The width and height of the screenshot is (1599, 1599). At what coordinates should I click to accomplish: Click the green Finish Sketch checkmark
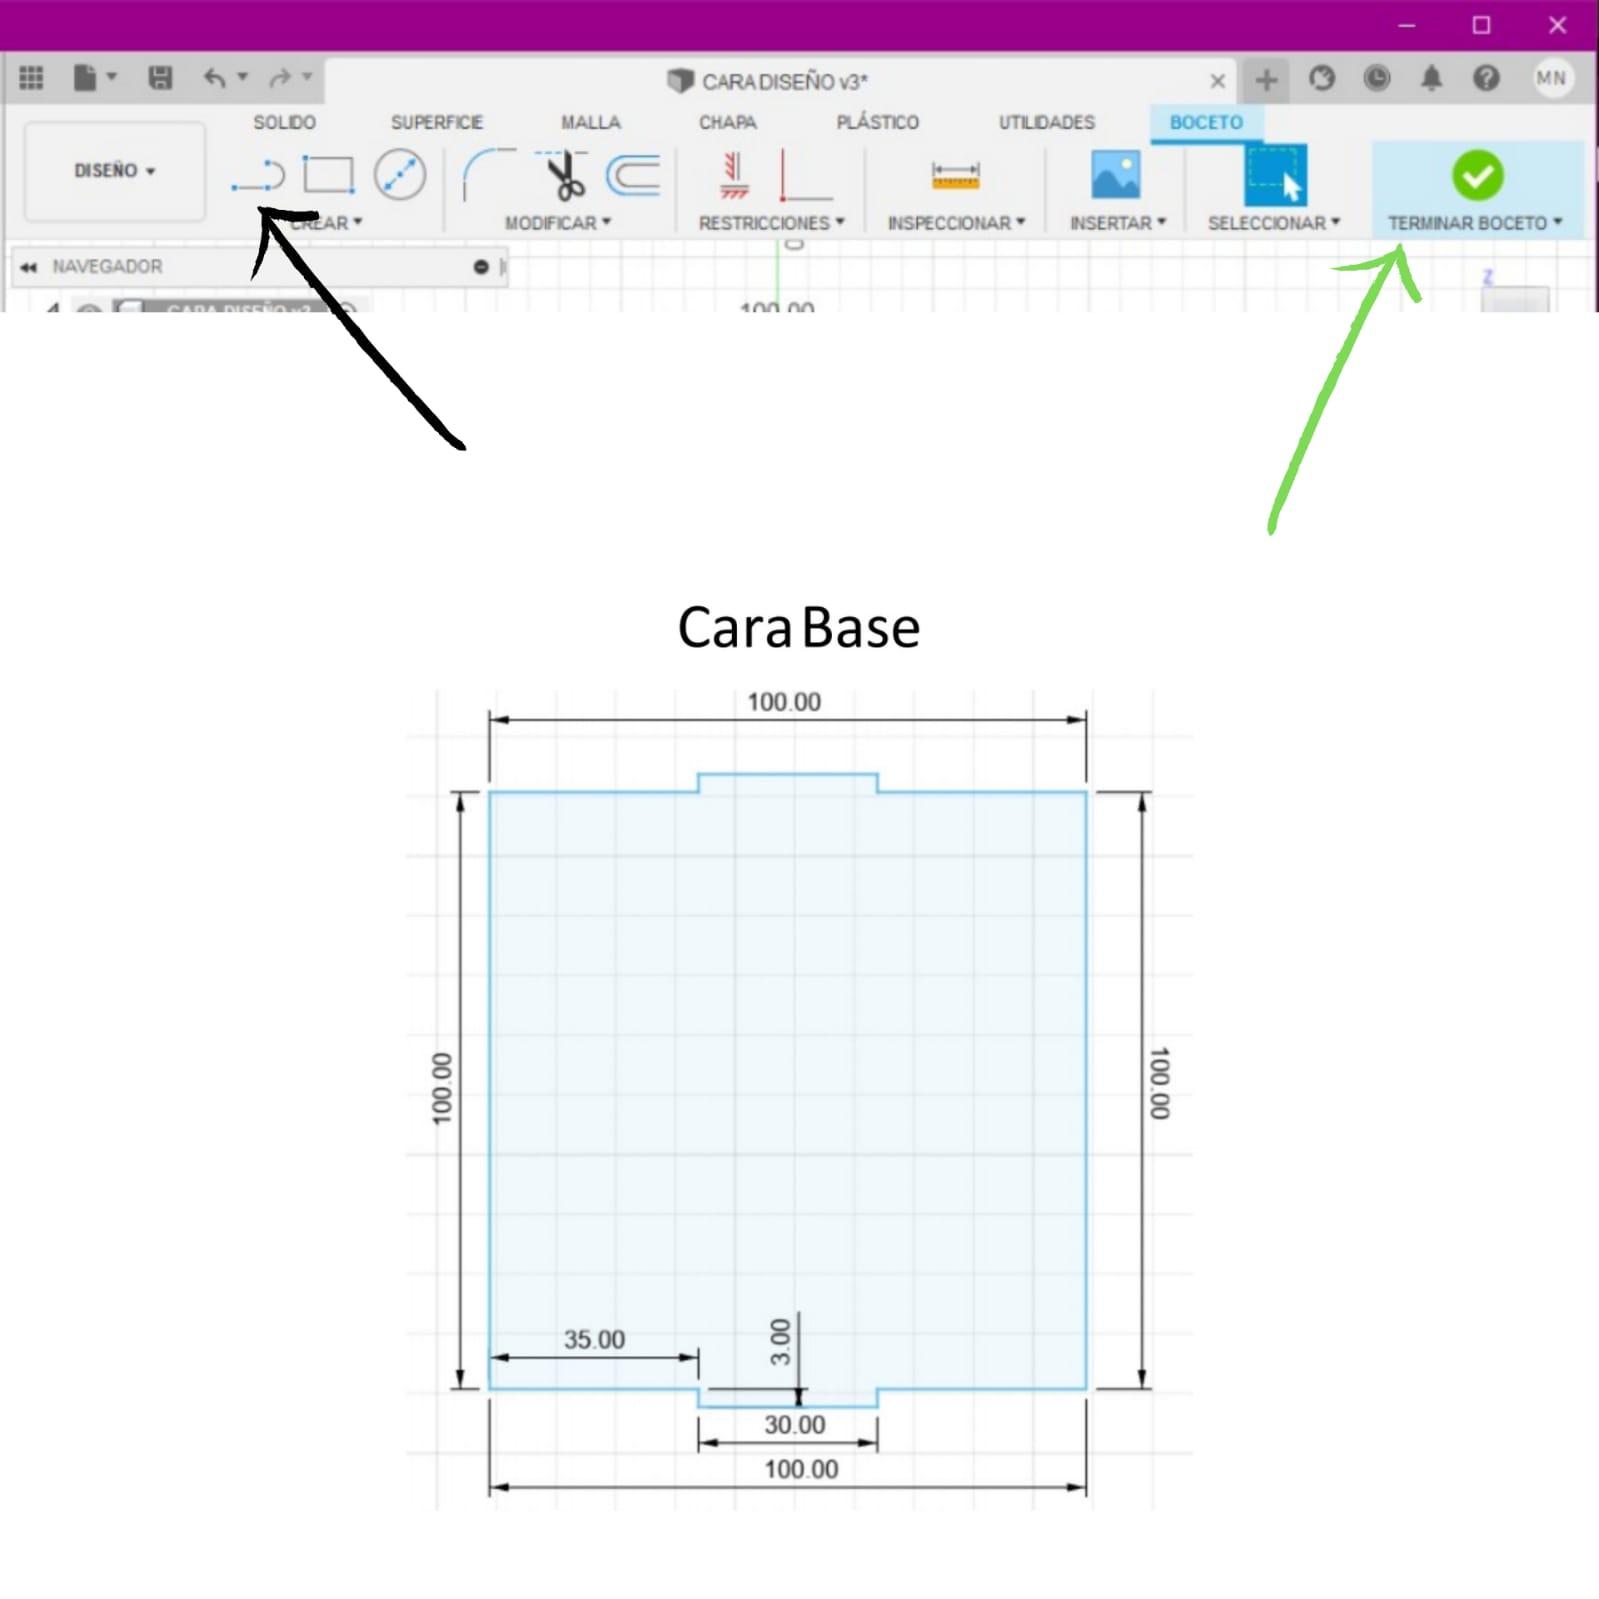[1477, 176]
